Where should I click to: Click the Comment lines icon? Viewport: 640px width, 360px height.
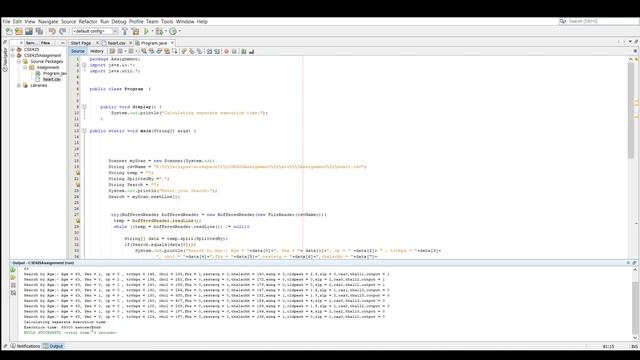244,51
